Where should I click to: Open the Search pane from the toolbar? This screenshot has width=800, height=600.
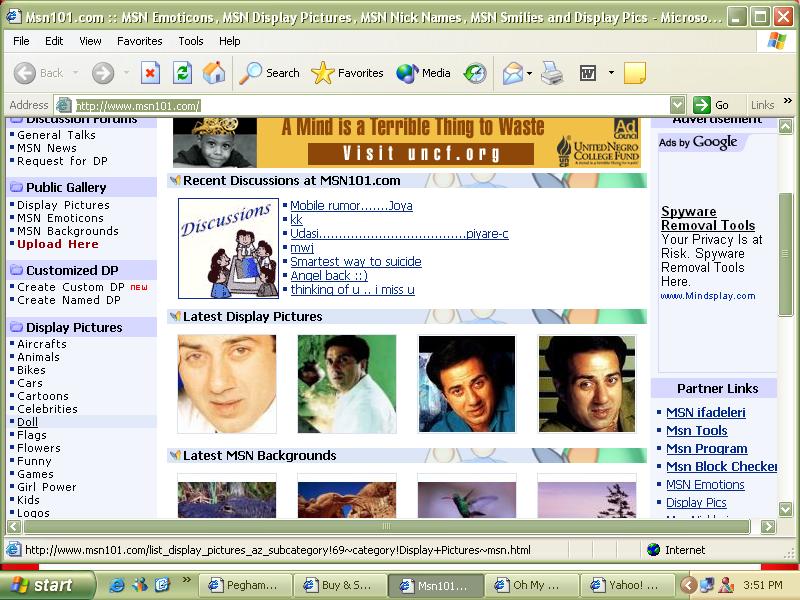(x=269, y=73)
